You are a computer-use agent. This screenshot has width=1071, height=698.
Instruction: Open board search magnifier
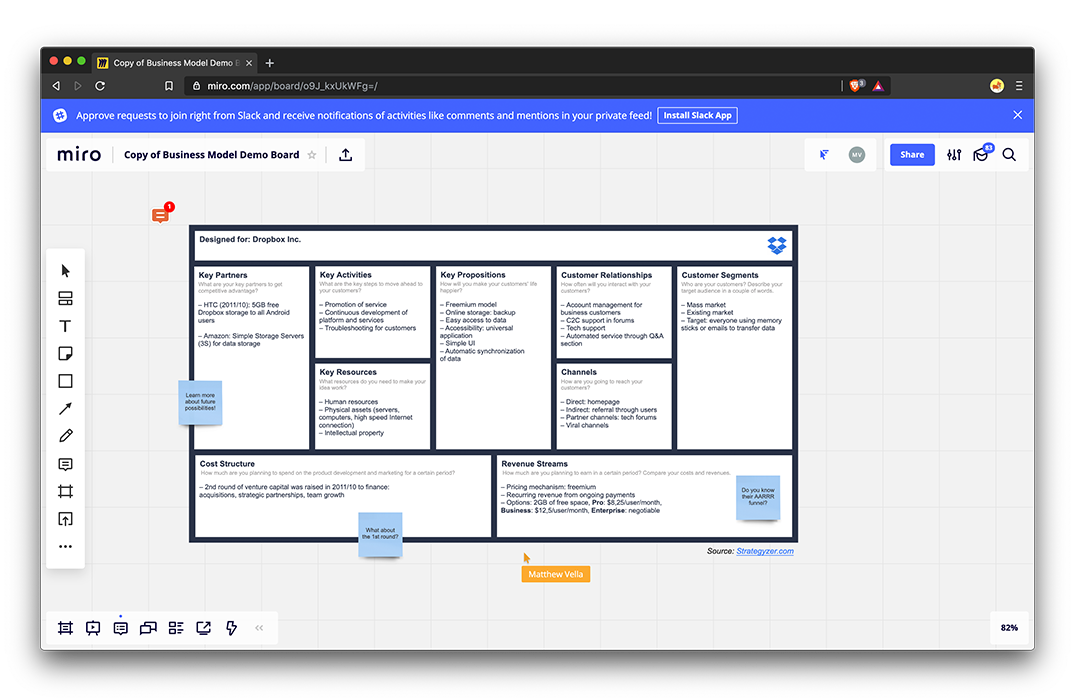point(1009,155)
